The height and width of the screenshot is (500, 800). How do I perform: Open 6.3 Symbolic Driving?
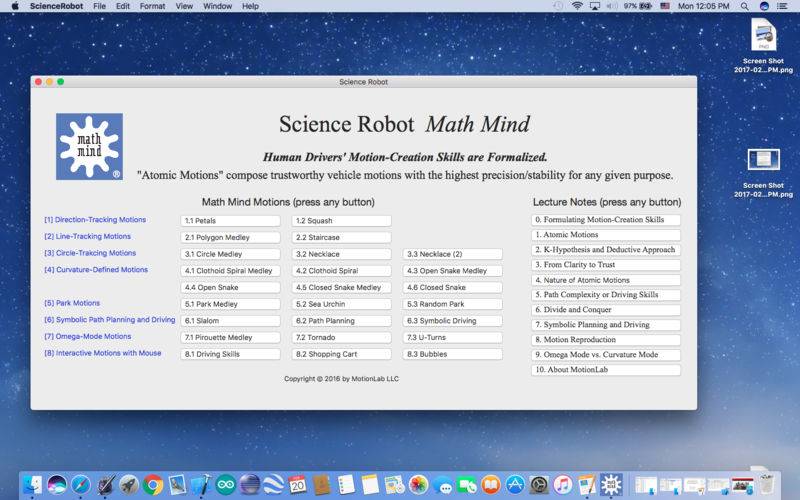tap(453, 320)
